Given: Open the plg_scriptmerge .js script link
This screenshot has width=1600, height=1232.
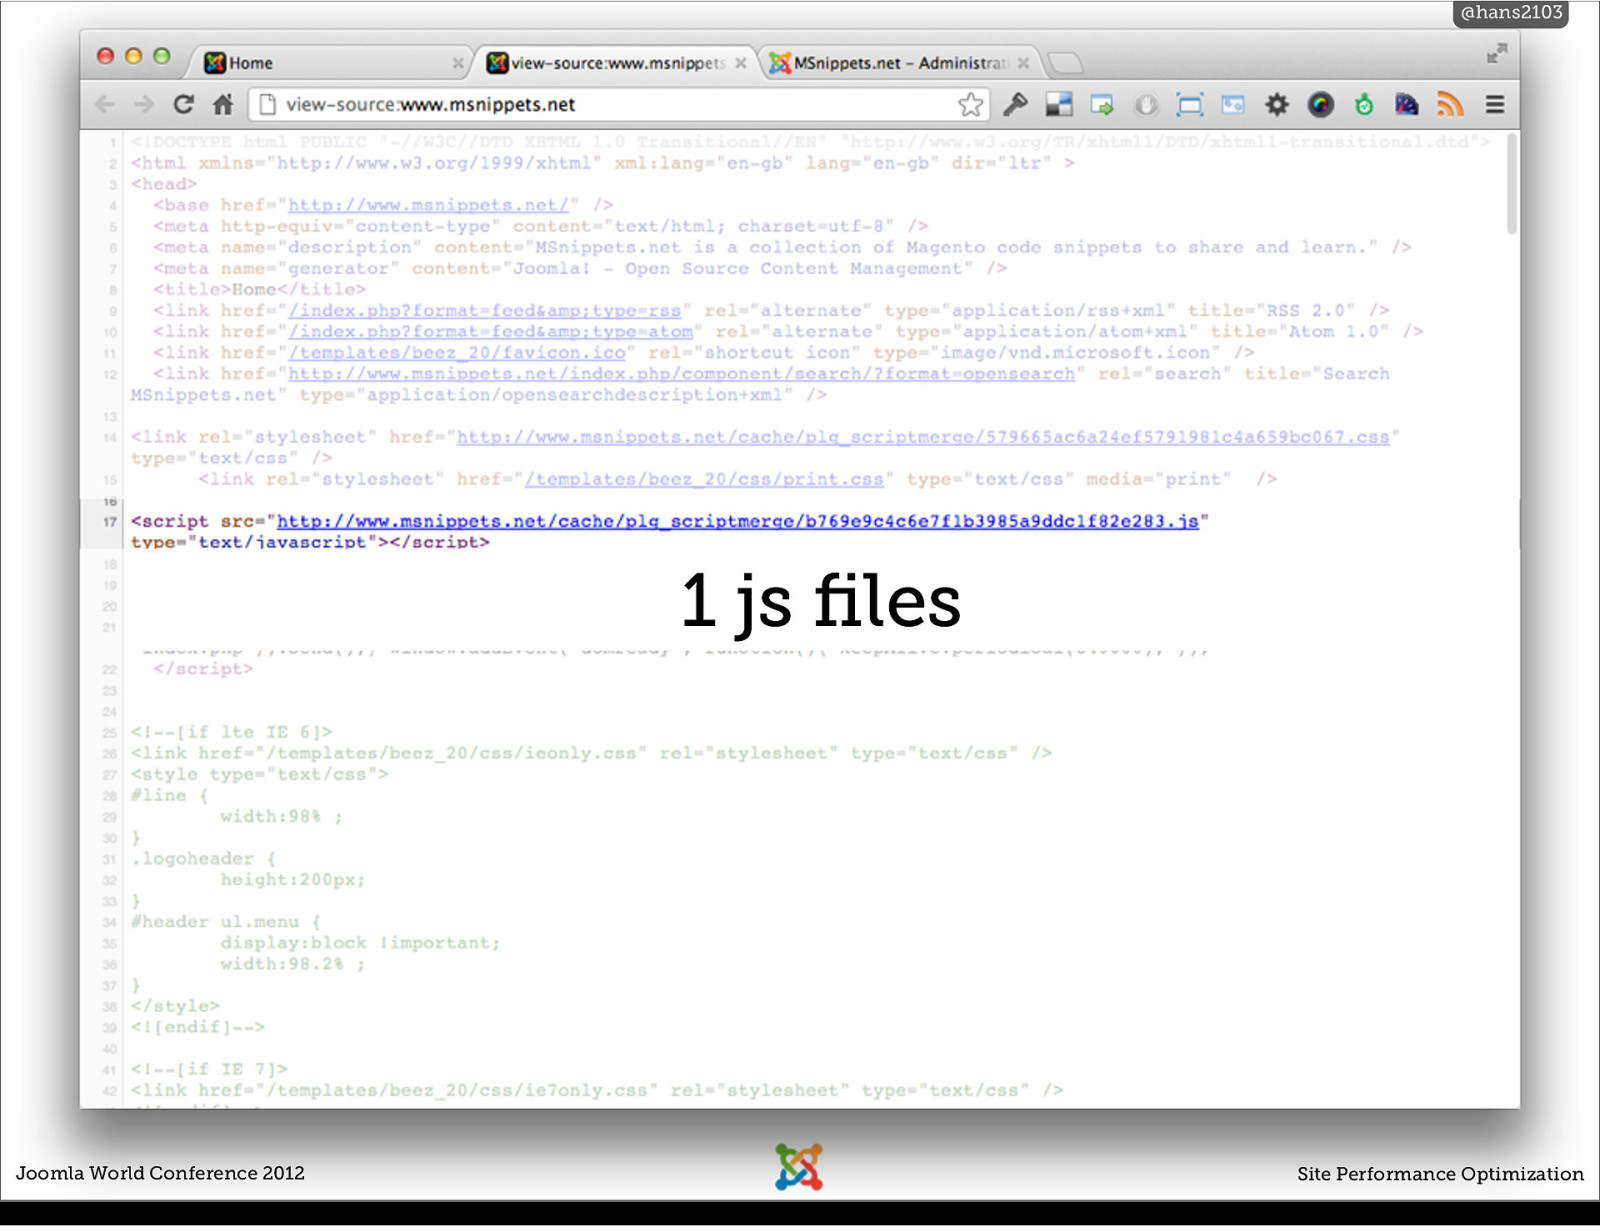Looking at the screenshot, I should click(738, 521).
